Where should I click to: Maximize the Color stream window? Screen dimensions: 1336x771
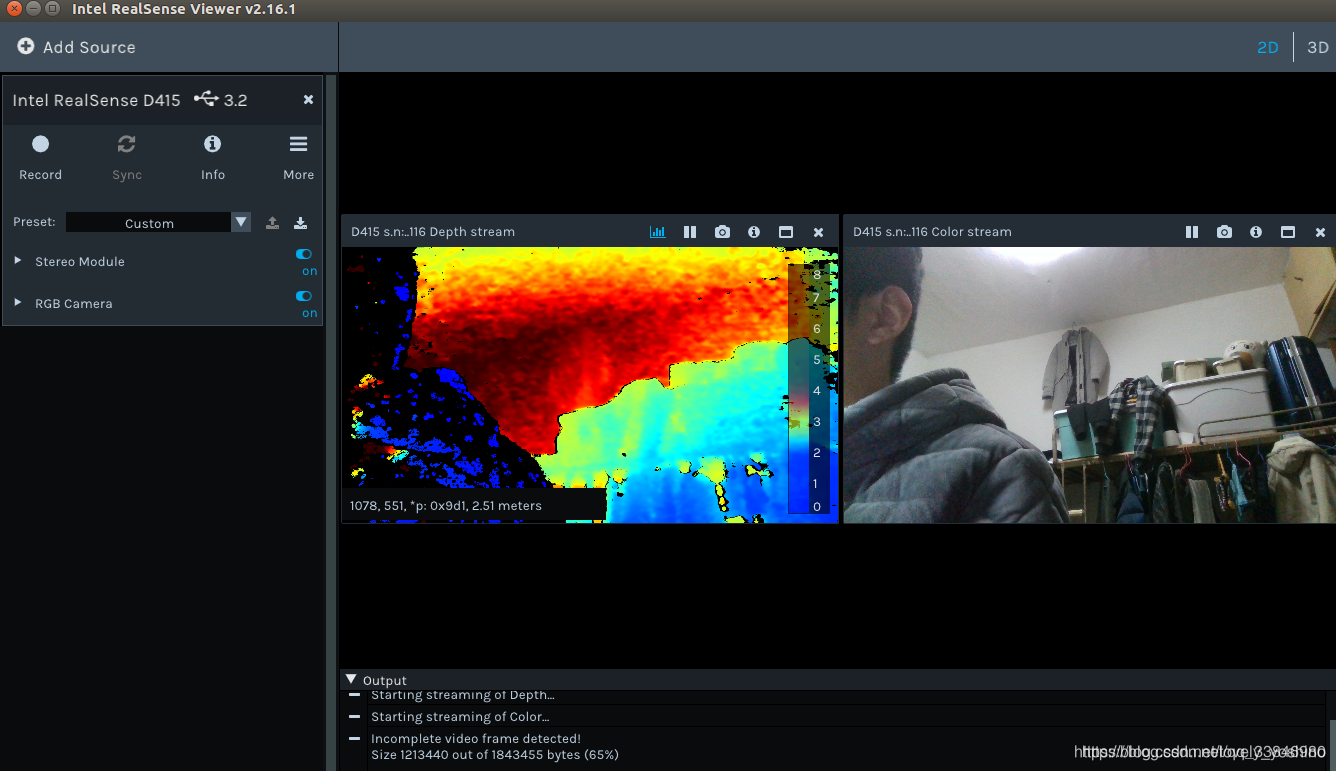tap(1288, 232)
